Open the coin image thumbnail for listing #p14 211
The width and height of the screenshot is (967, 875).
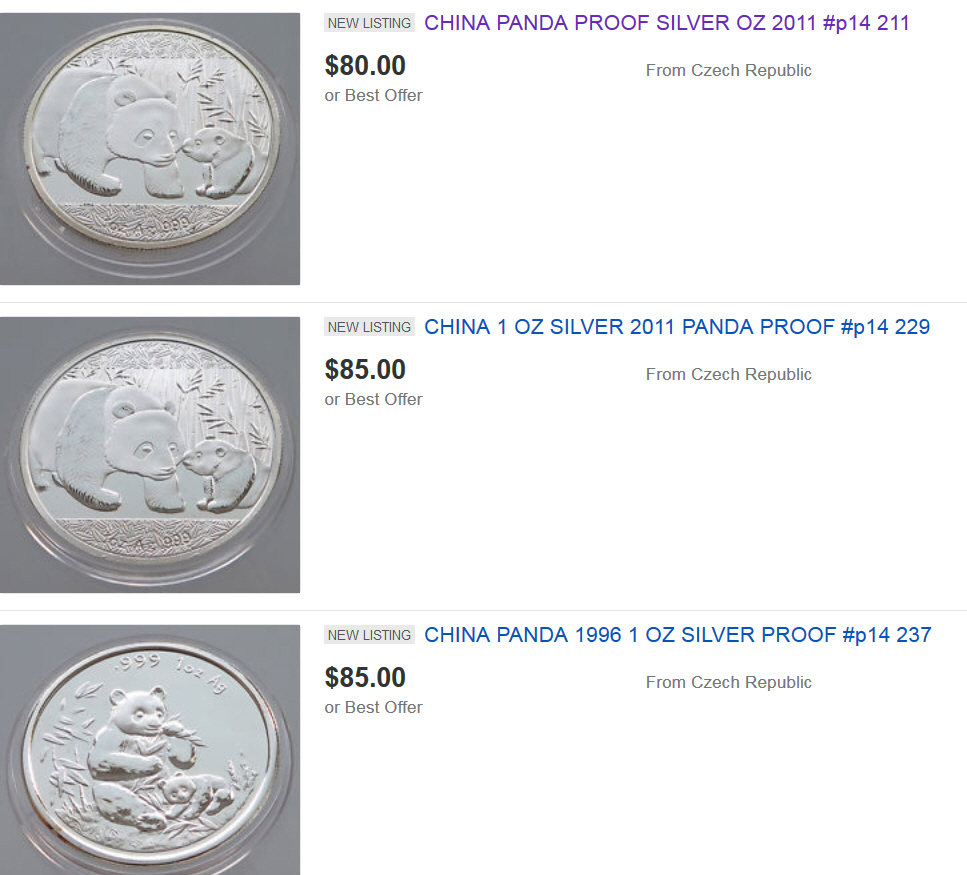(x=150, y=148)
